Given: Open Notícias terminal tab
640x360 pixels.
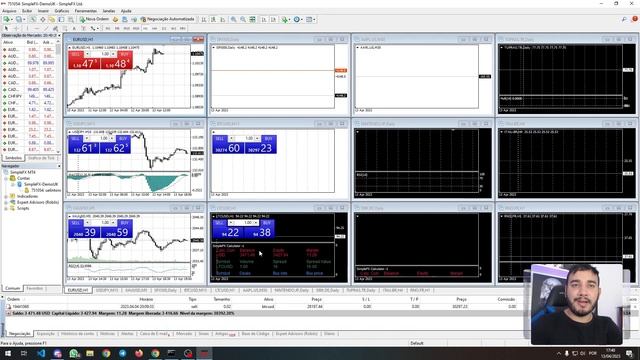Looking at the screenshot, I should pos(107,334).
